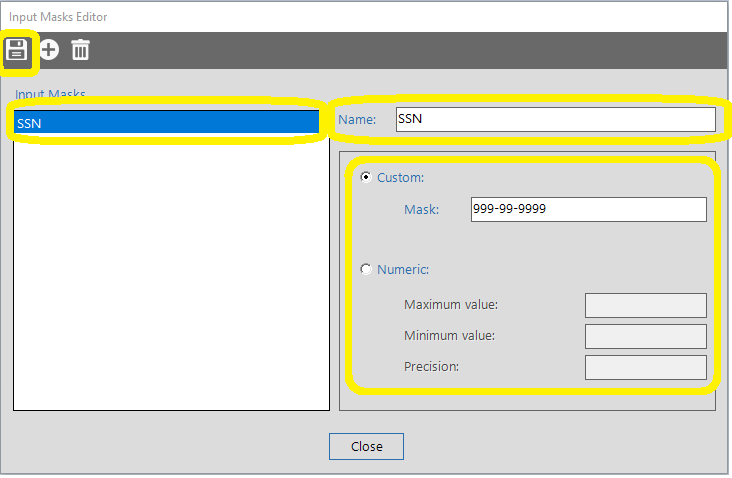Click the Maximum value input box
Viewport: 732px width, 478px height.
pyautogui.click(x=645, y=305)
